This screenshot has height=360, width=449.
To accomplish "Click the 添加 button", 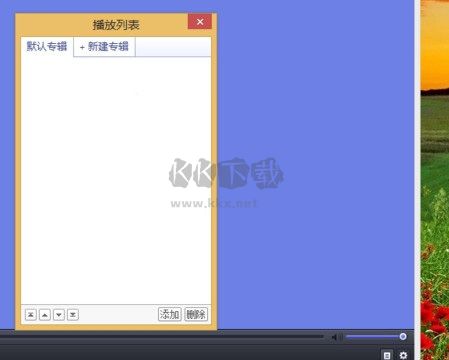I will tap(169, 314).
